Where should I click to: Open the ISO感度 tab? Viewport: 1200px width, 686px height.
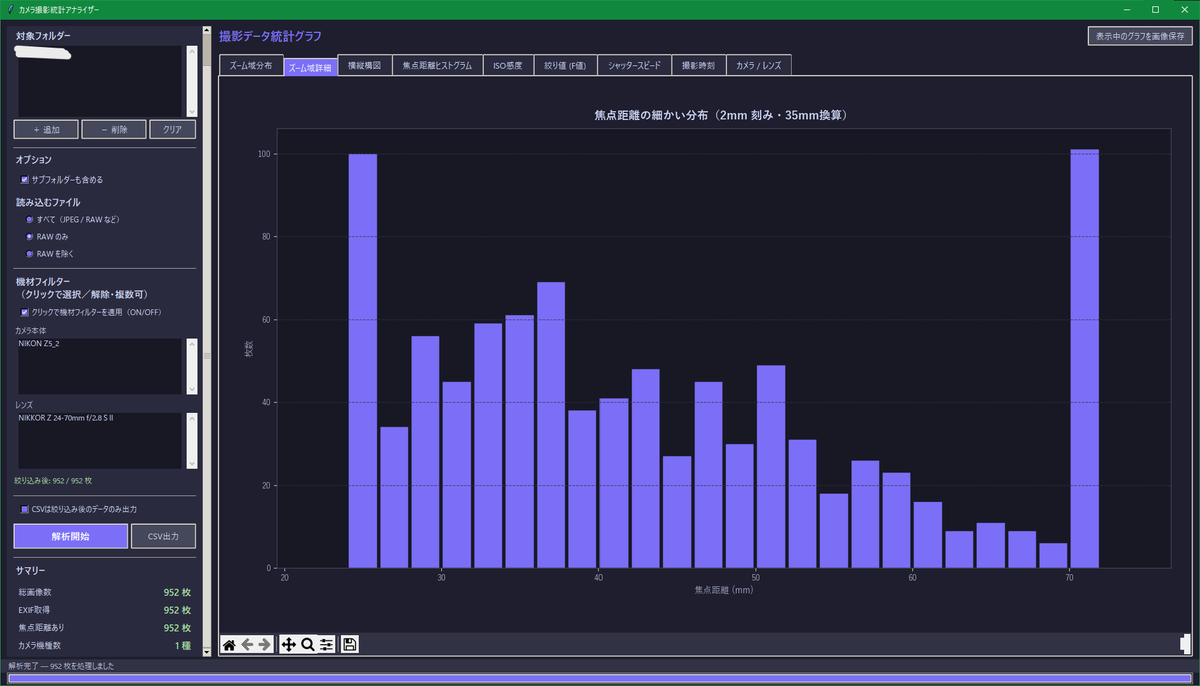coord(508,65)
